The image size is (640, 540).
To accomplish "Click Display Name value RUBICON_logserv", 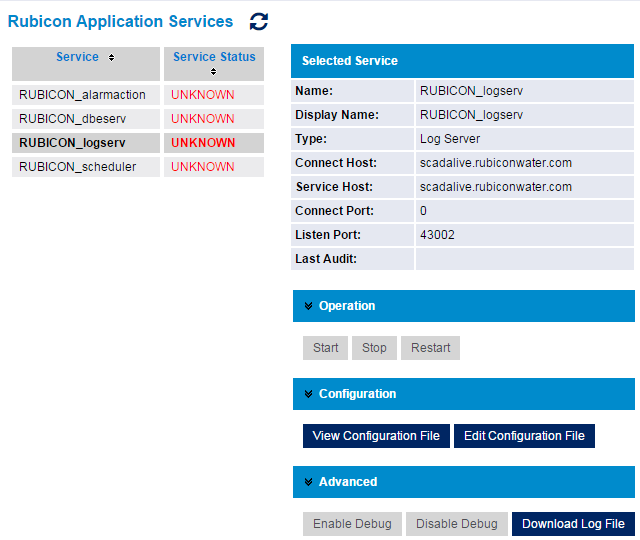I will click(x=471, y=115).
